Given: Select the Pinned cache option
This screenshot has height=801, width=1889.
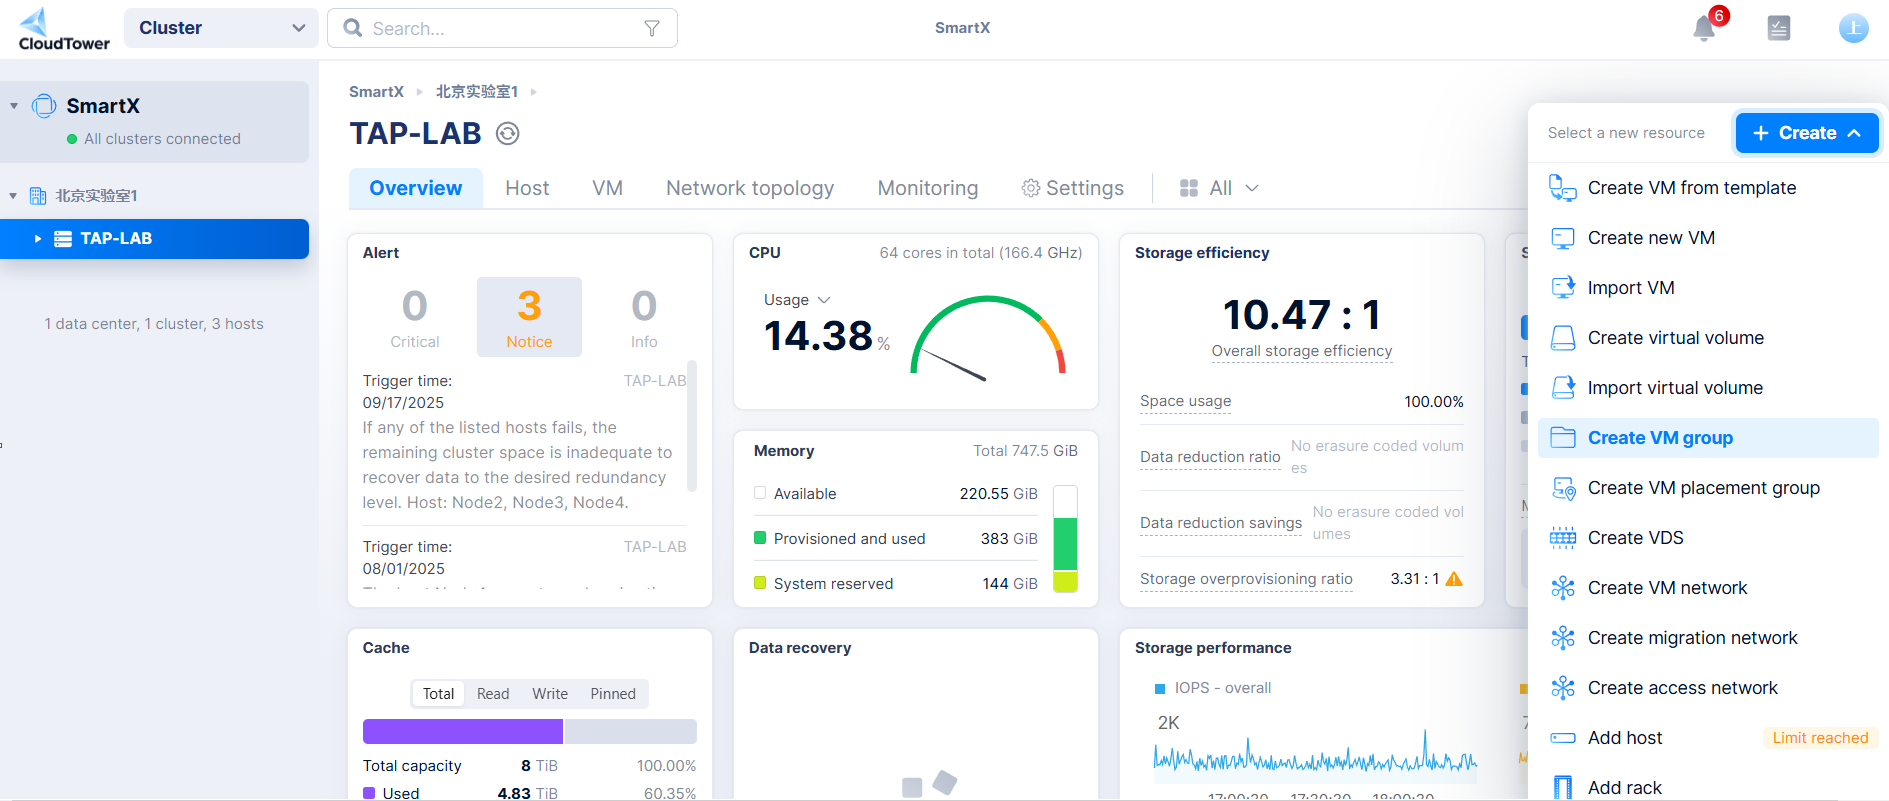Looking at the screenshot, I should pyautogui.click(x=612, y=694).
